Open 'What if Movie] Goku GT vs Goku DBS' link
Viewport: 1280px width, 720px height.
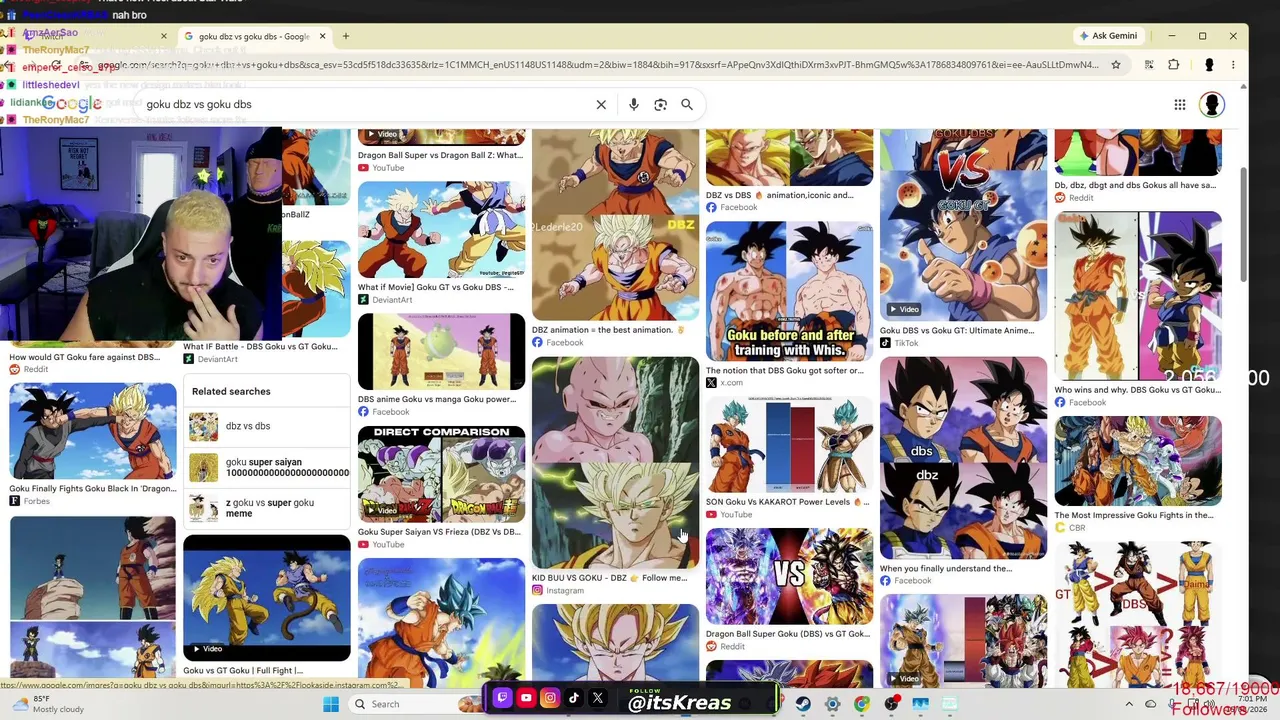click(x=436, y=287)
